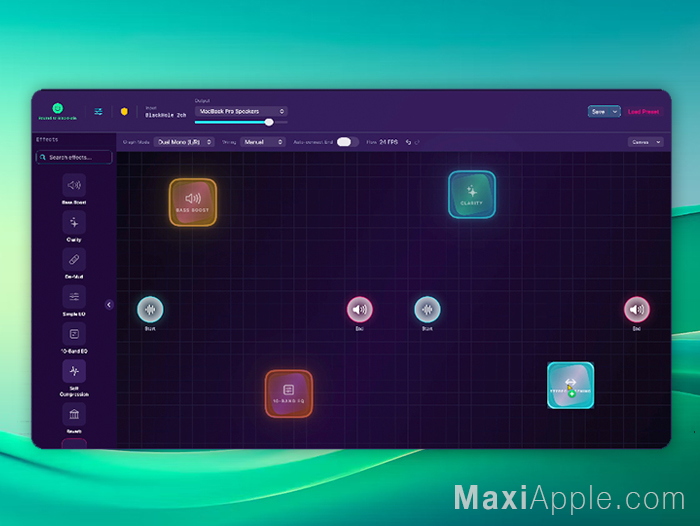
Task: Open the MacBook Pro Speakers output dropdown
Action: (241, 111)
